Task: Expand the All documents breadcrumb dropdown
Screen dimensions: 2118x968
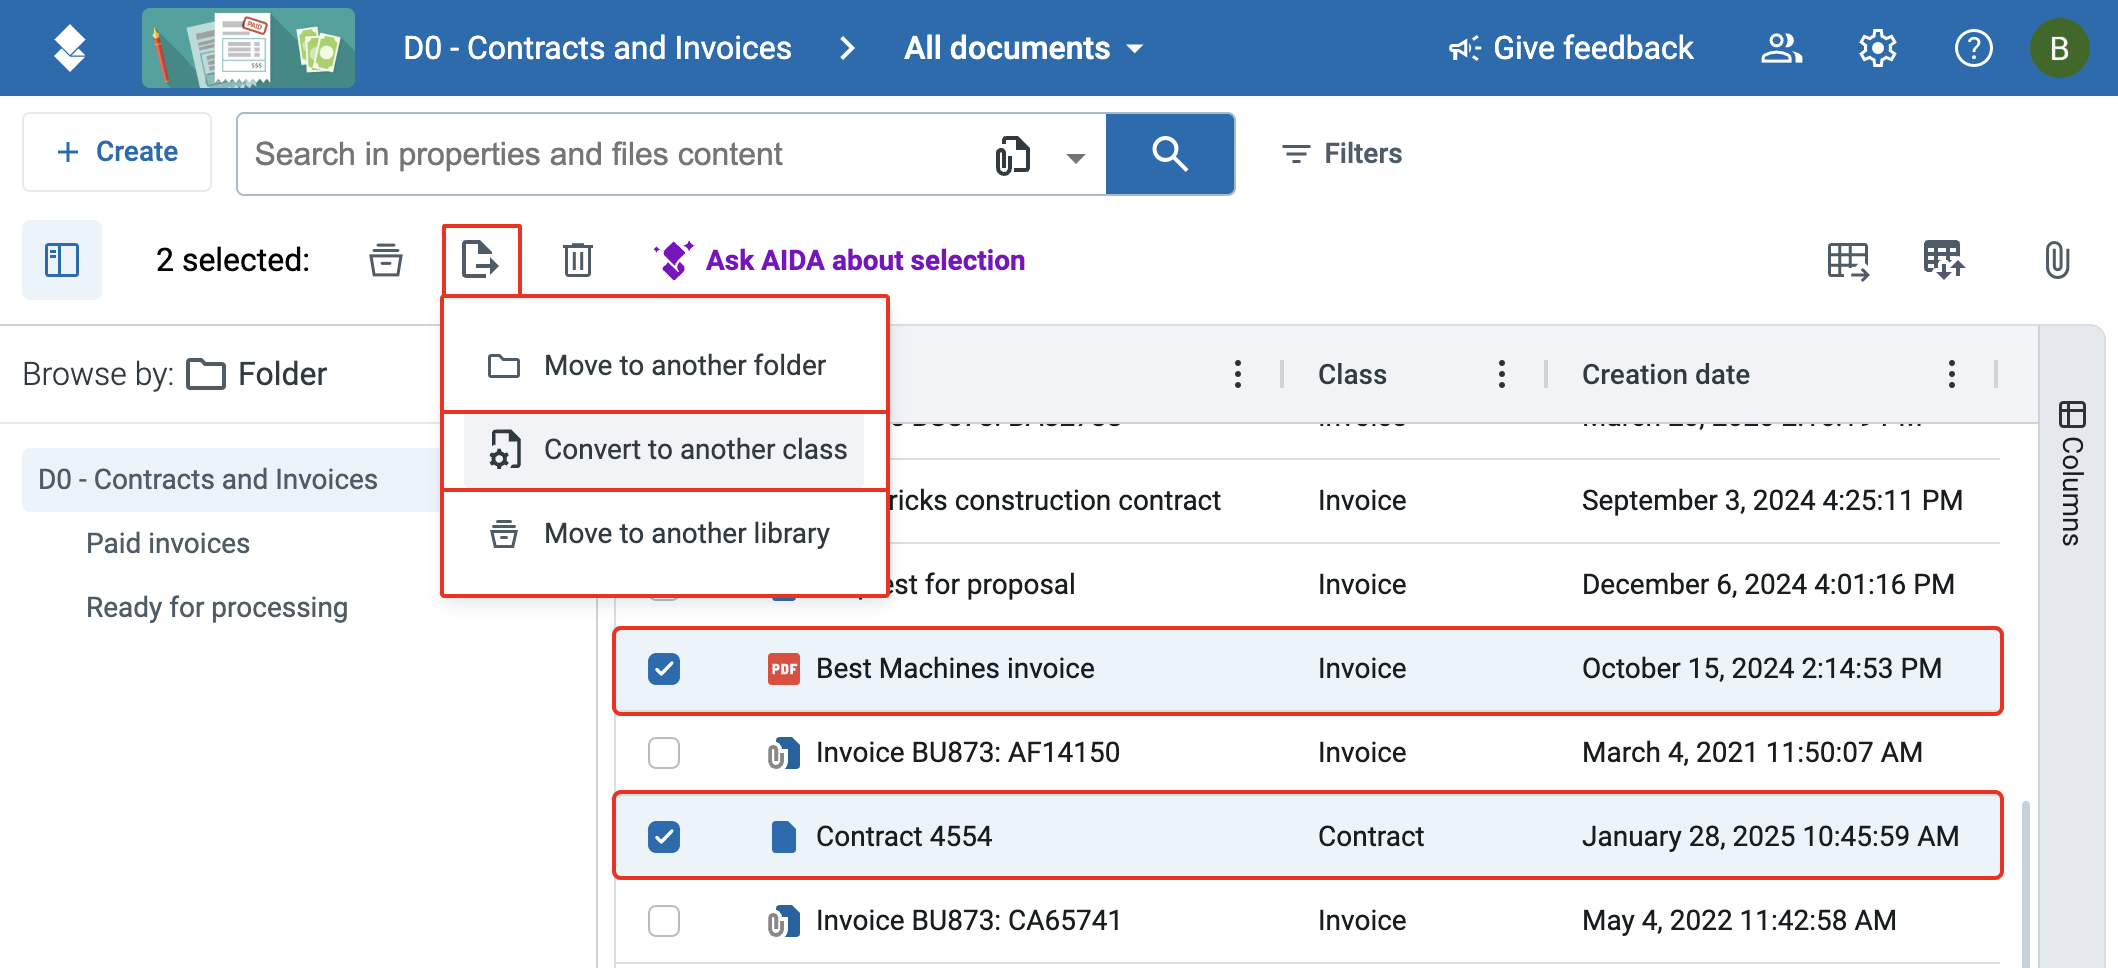Action: 1134,47
